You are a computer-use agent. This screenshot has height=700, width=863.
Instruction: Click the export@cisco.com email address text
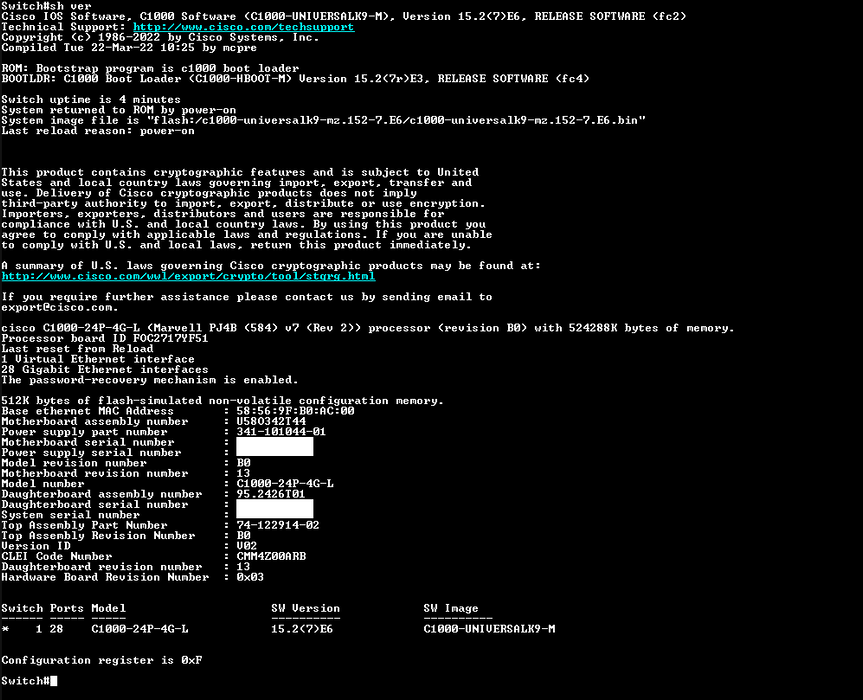pos(59,308)
